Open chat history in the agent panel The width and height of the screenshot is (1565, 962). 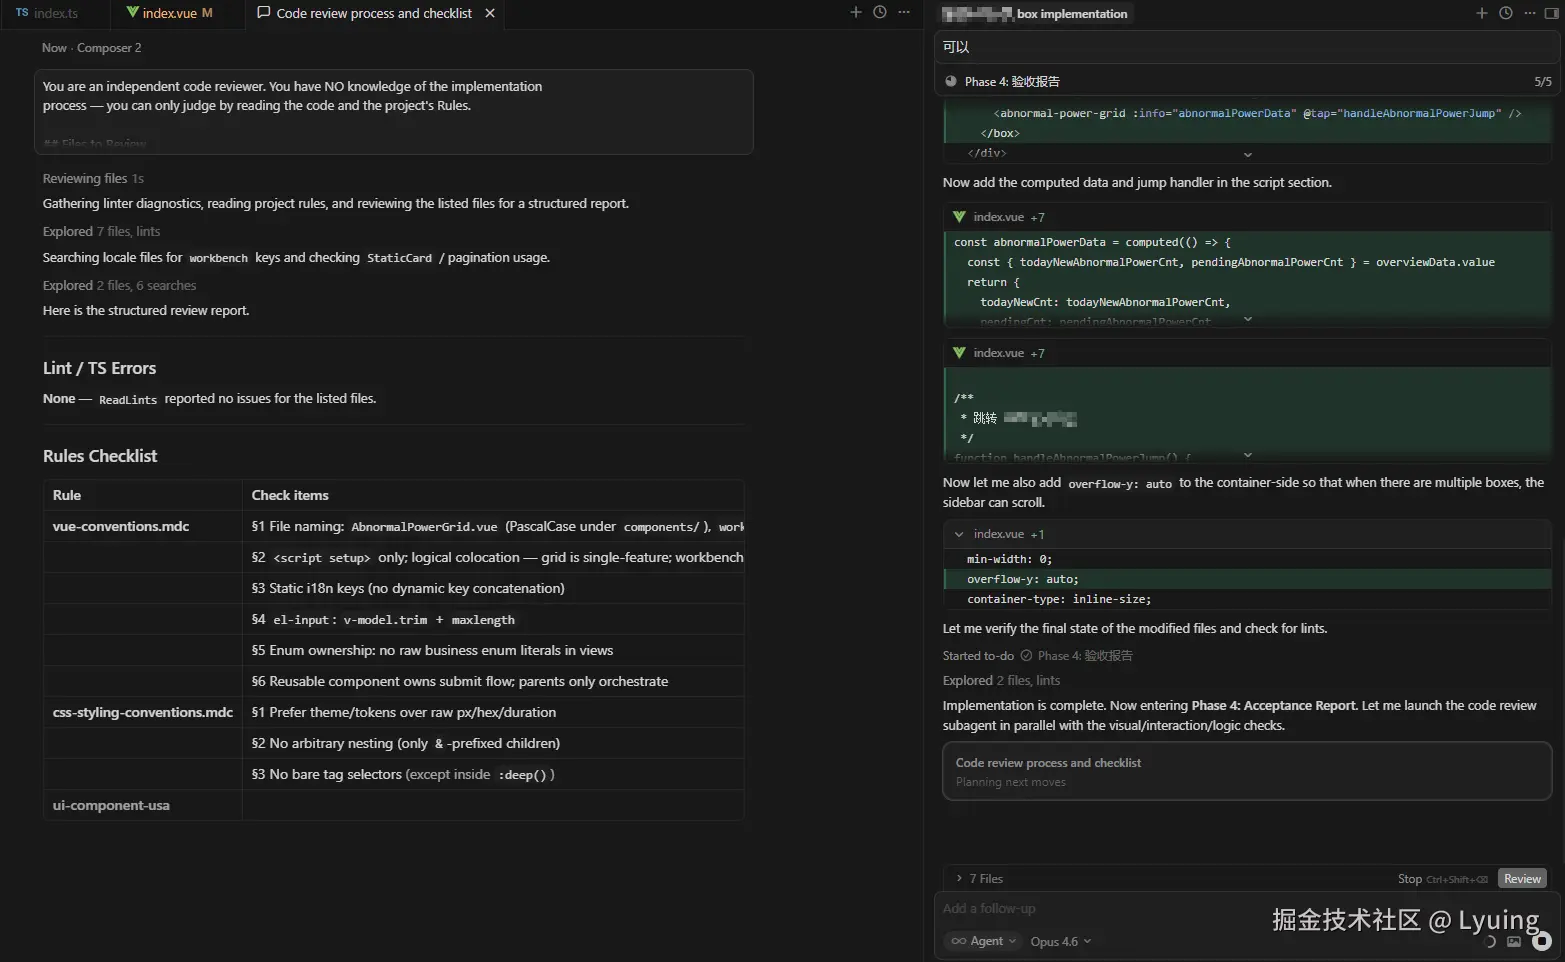[x=1506, y=13]
